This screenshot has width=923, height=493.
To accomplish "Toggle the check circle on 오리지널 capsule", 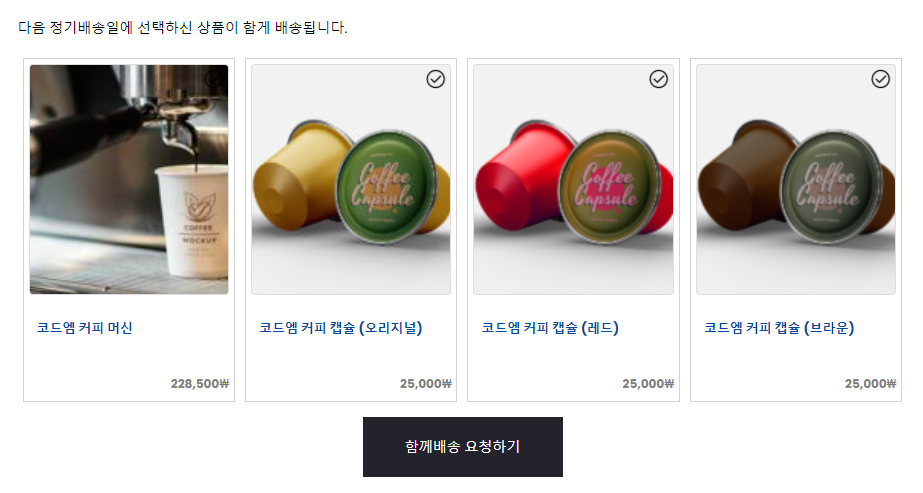I will pyautogui.click(x=436, y=79).
